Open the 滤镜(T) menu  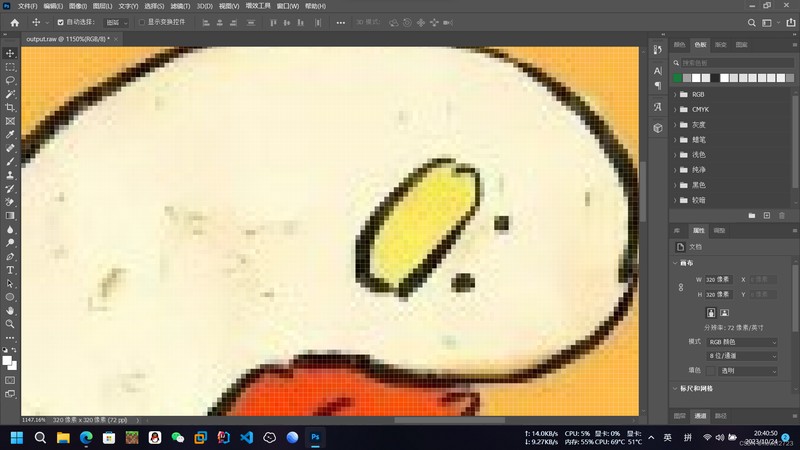tap(180, 6)
